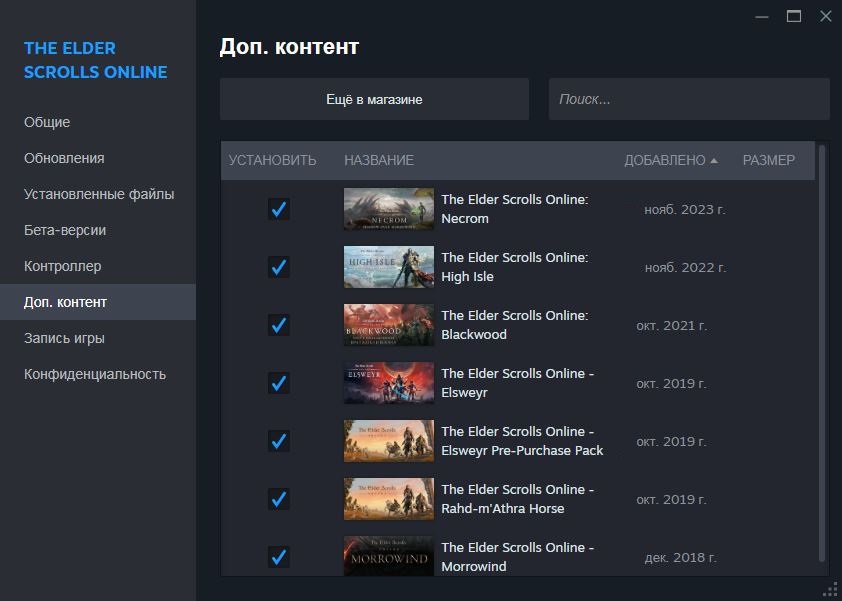Viewport: 842px width, 601px height.
Task: Toggle install checkbox for High Isle
Action: point(279,267)
